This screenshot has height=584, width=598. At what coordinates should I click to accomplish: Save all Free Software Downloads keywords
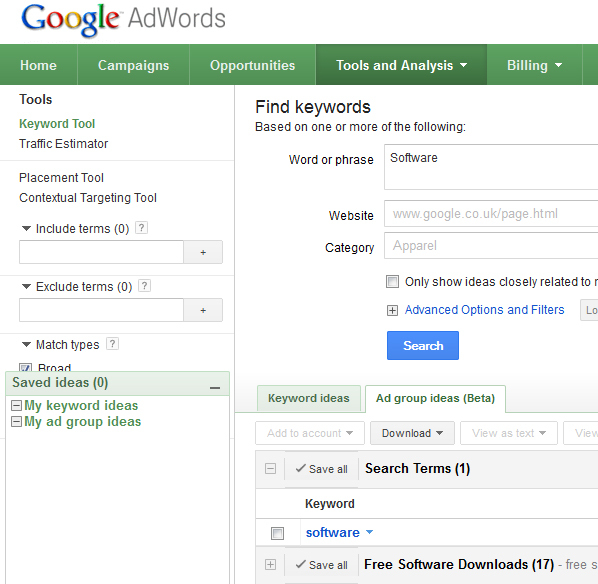point(322,565)
